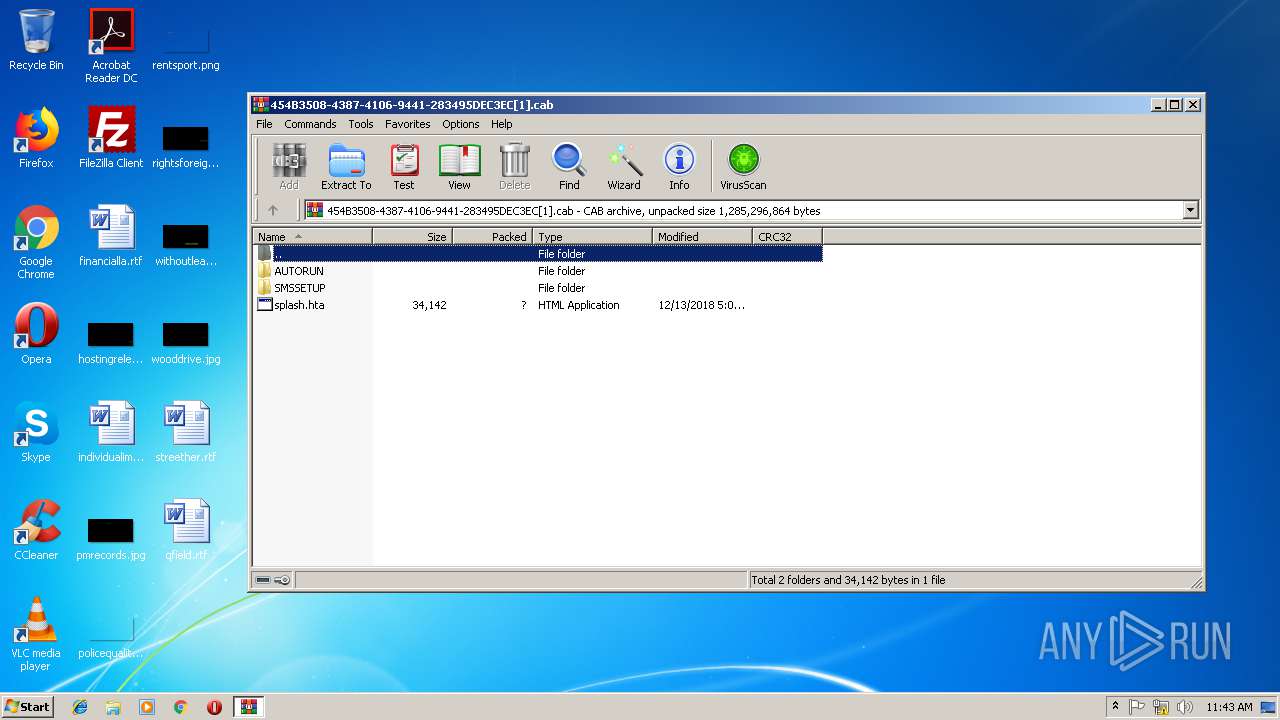
Task: Go up one folder level
Action: [272, 210]
